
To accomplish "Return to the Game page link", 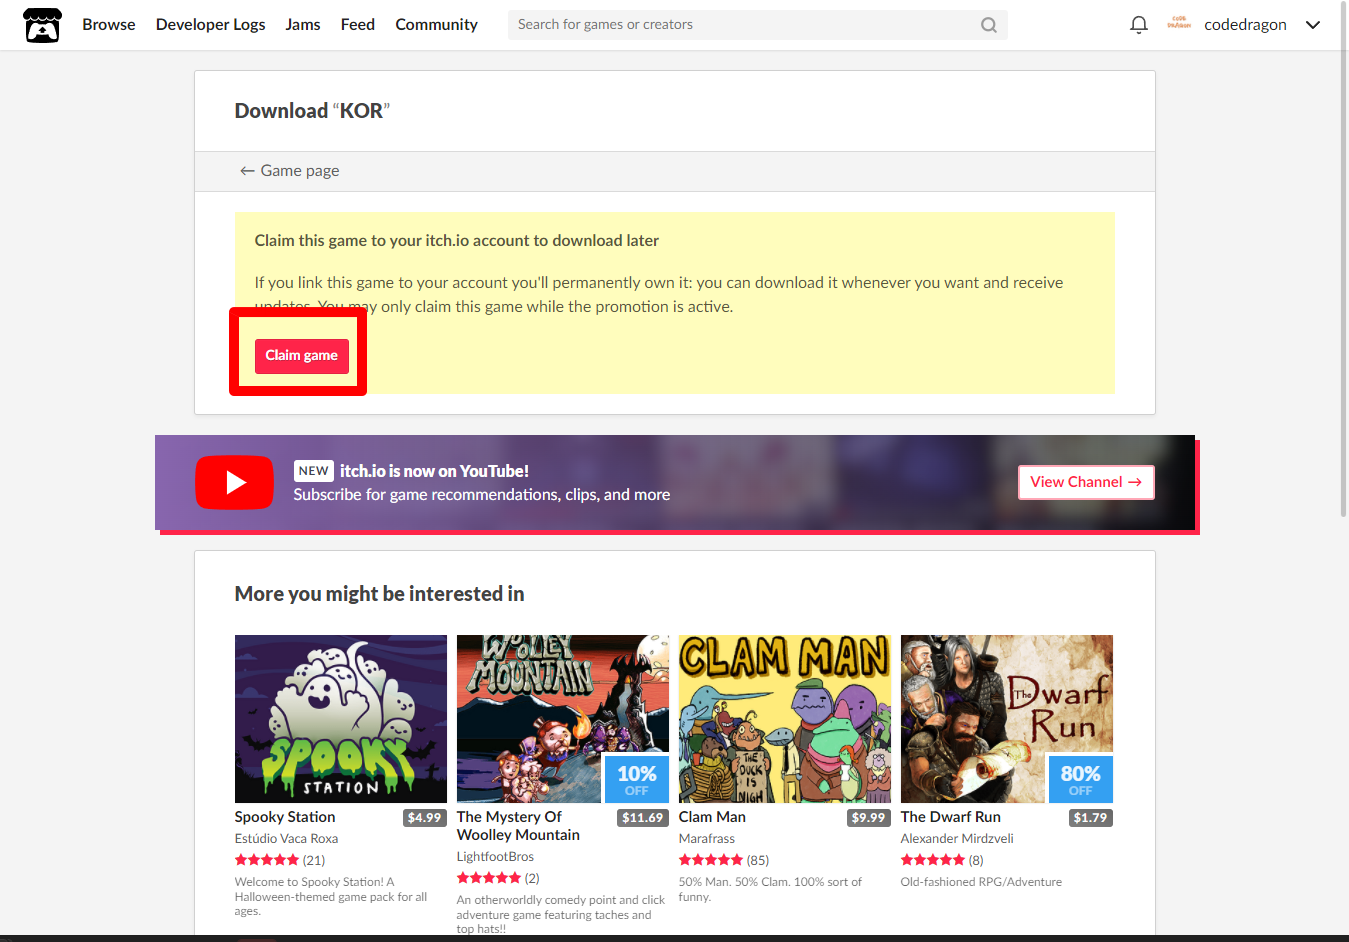I will tap(289, 171).
